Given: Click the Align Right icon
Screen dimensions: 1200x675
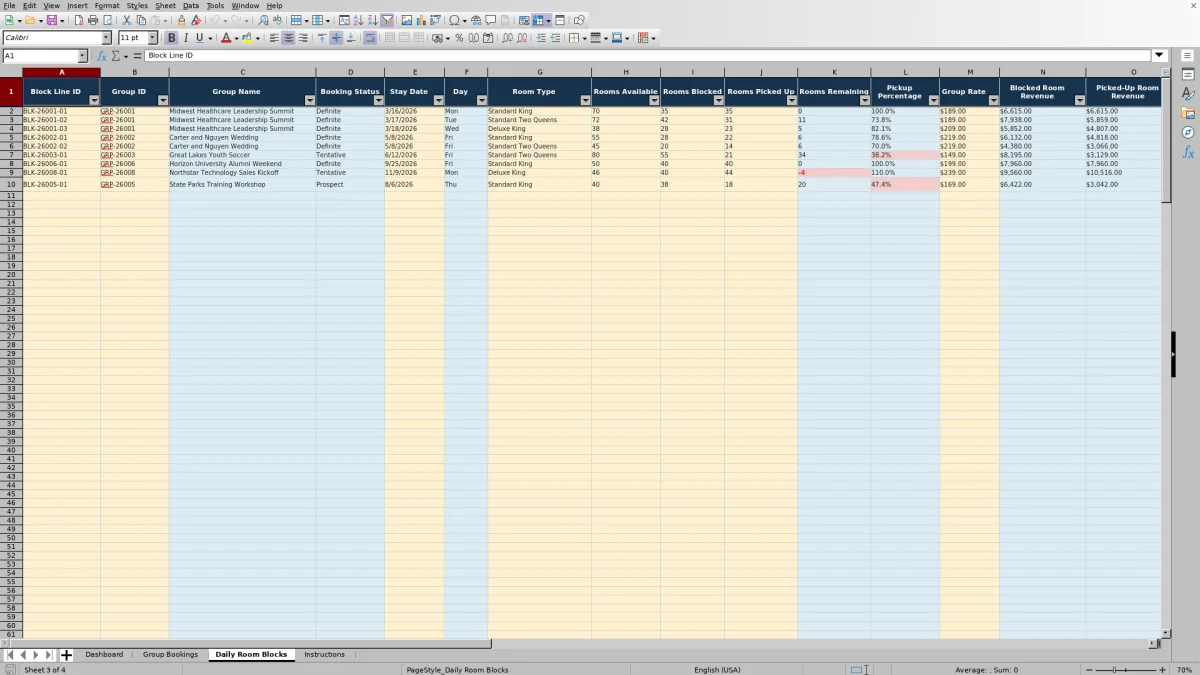Looking at the screenshot, I should [x=302, y=38].
